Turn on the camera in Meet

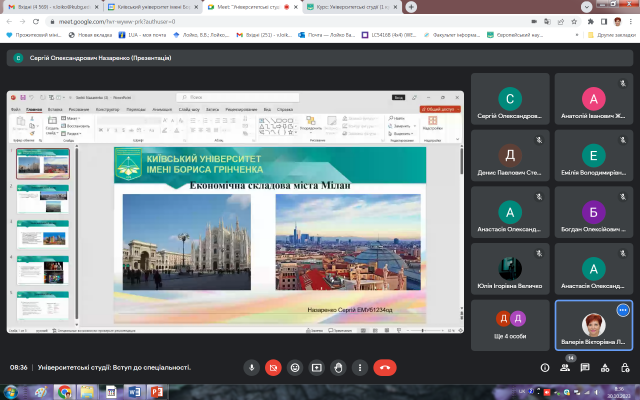273,367
